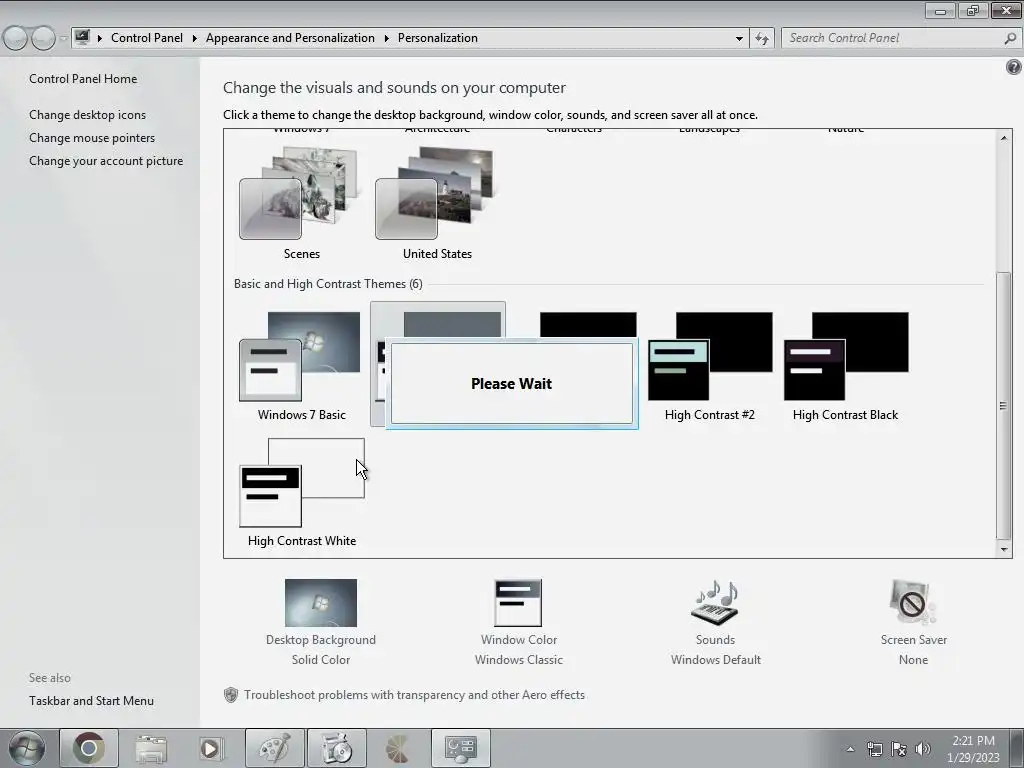This screenshot has height=768, width=1024.
Task: Click the Forward navigation button
Action: tap(43, 38)
